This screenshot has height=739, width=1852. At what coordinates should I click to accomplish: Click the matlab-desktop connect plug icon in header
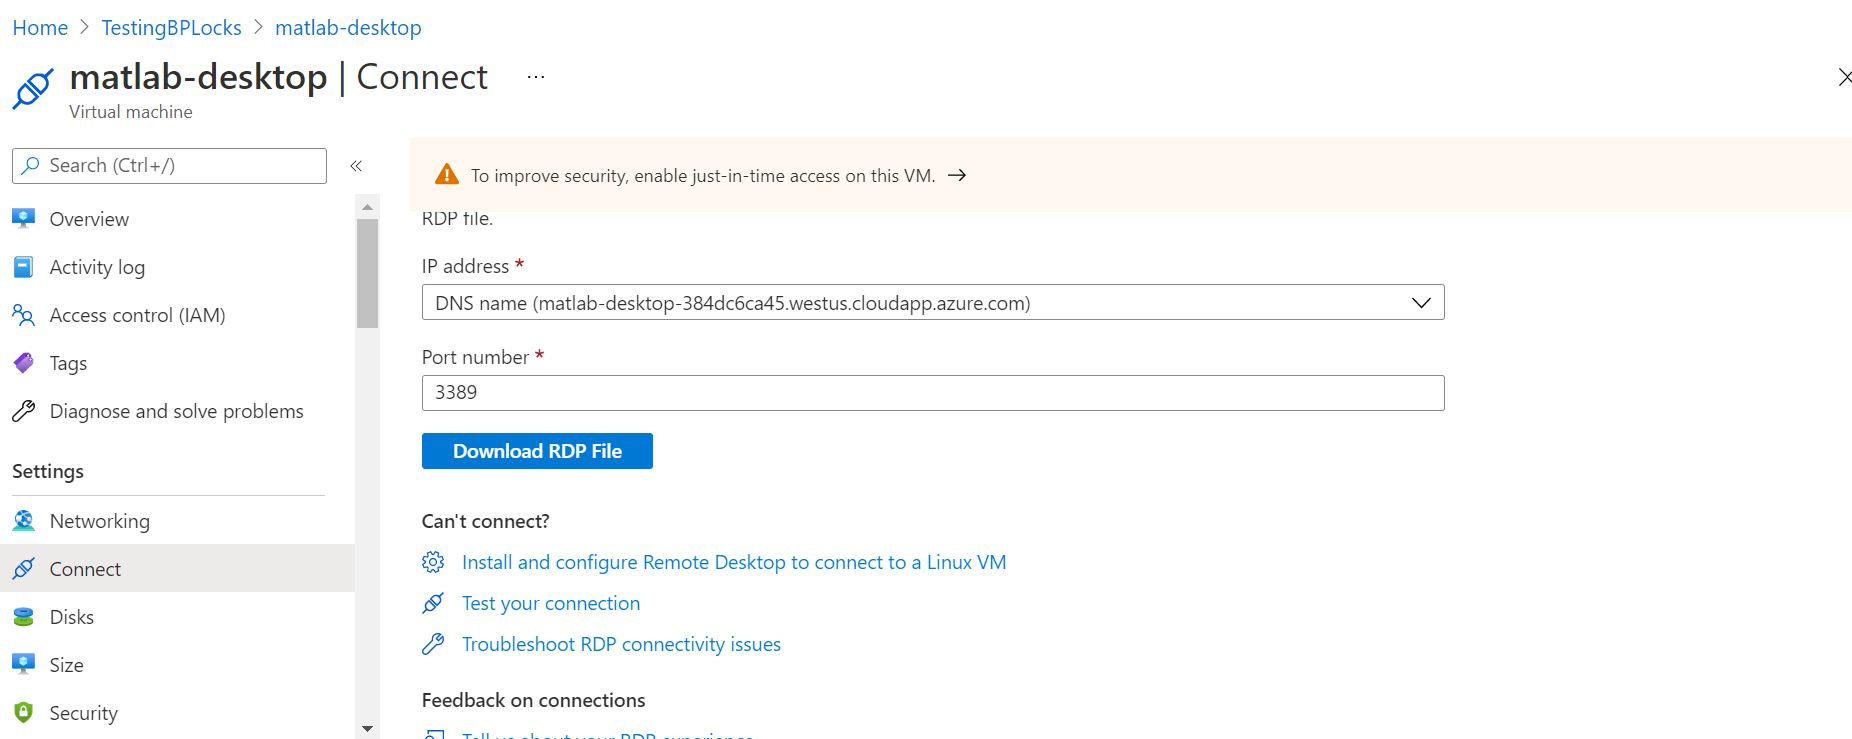coord(33,89)
